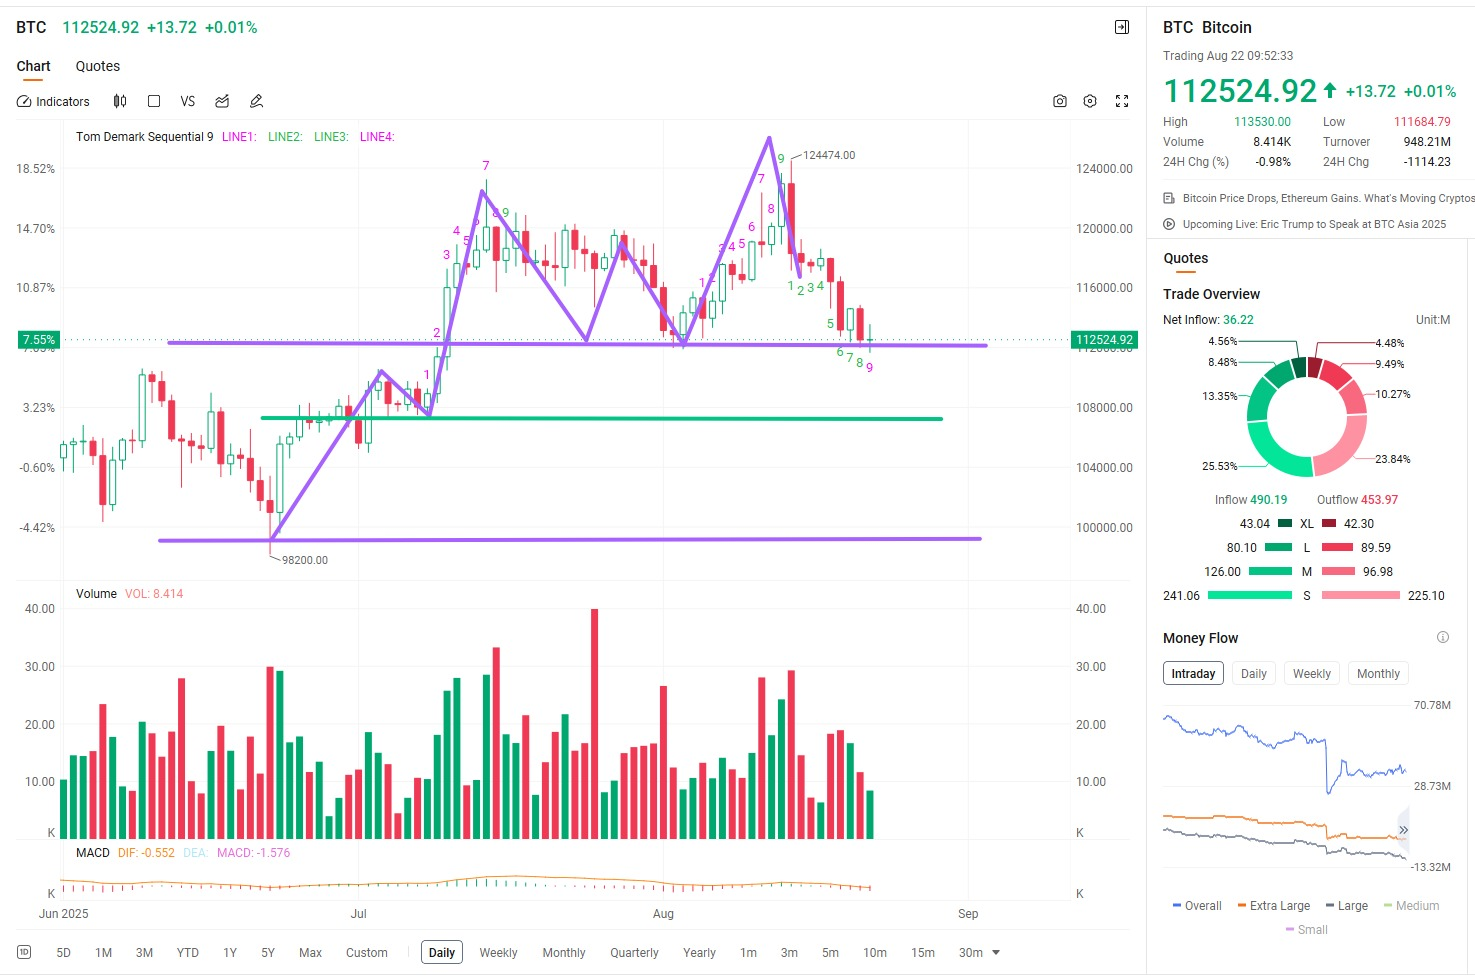Screen dimensions: 1475x978
Task: Click the chart overlay icon beside VS
Action: pyautogui.click(x=222, y=101)
